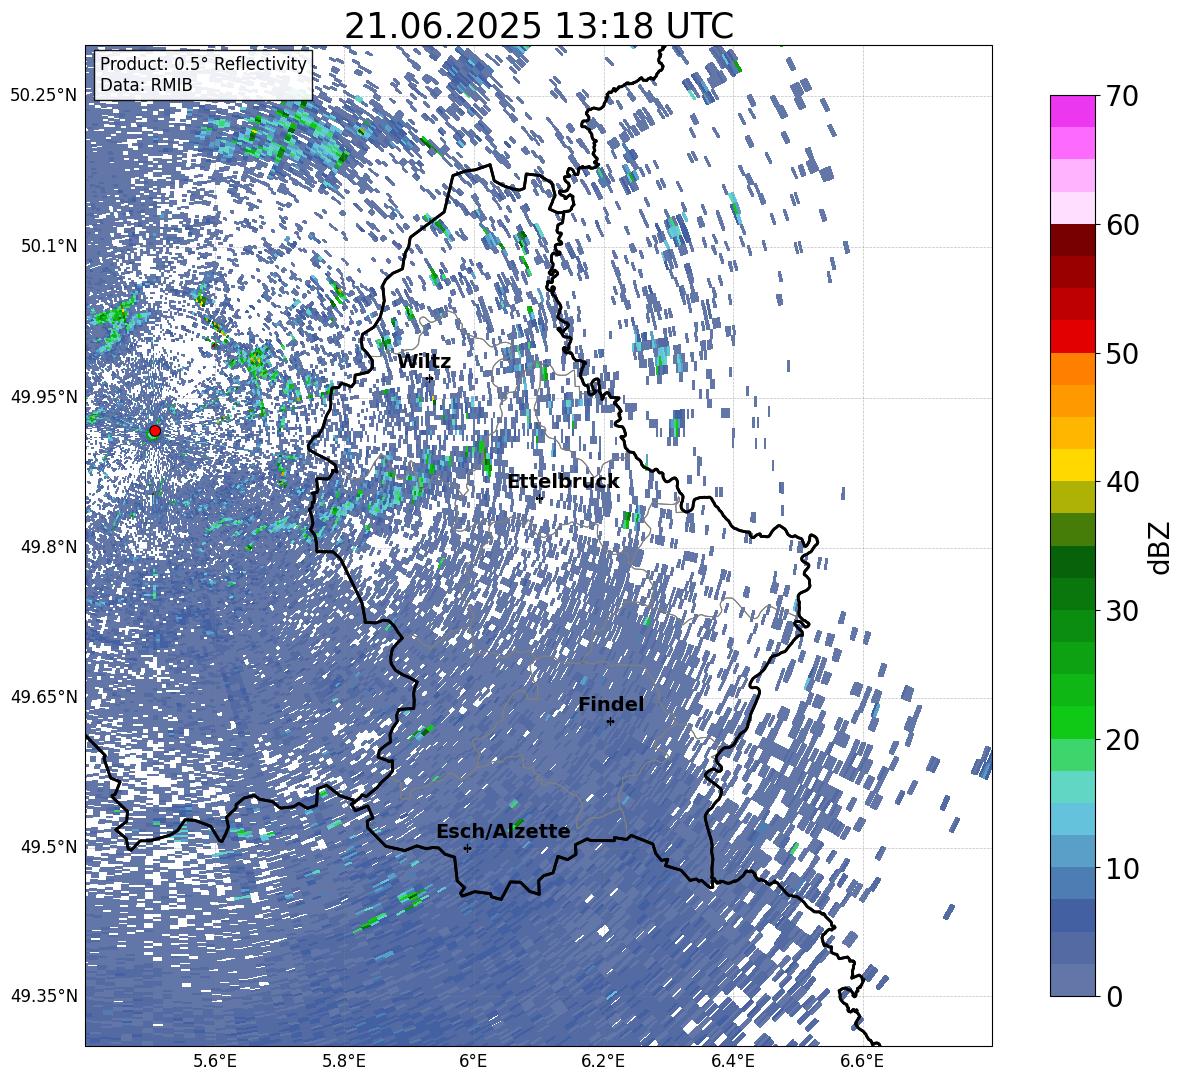Click the Data: RMIB text
1184x1081 pixels.
[x=146, y=85]
